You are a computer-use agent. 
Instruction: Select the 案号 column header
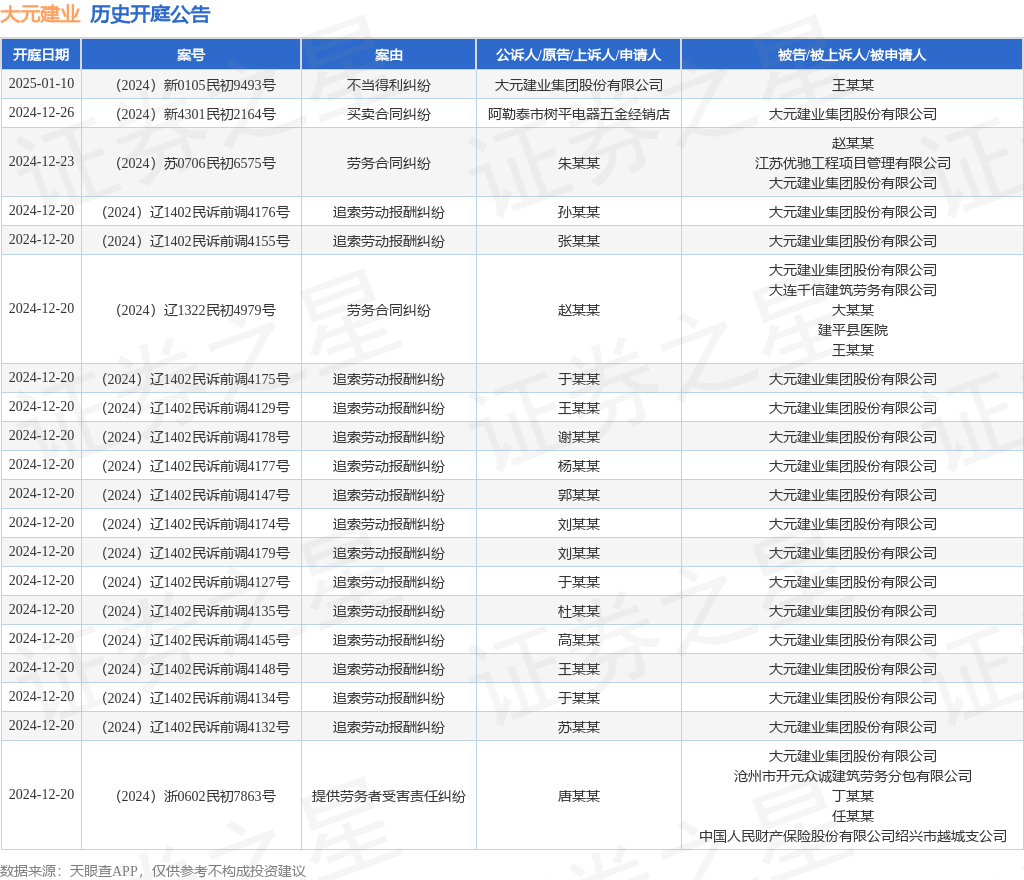[191, 55]
